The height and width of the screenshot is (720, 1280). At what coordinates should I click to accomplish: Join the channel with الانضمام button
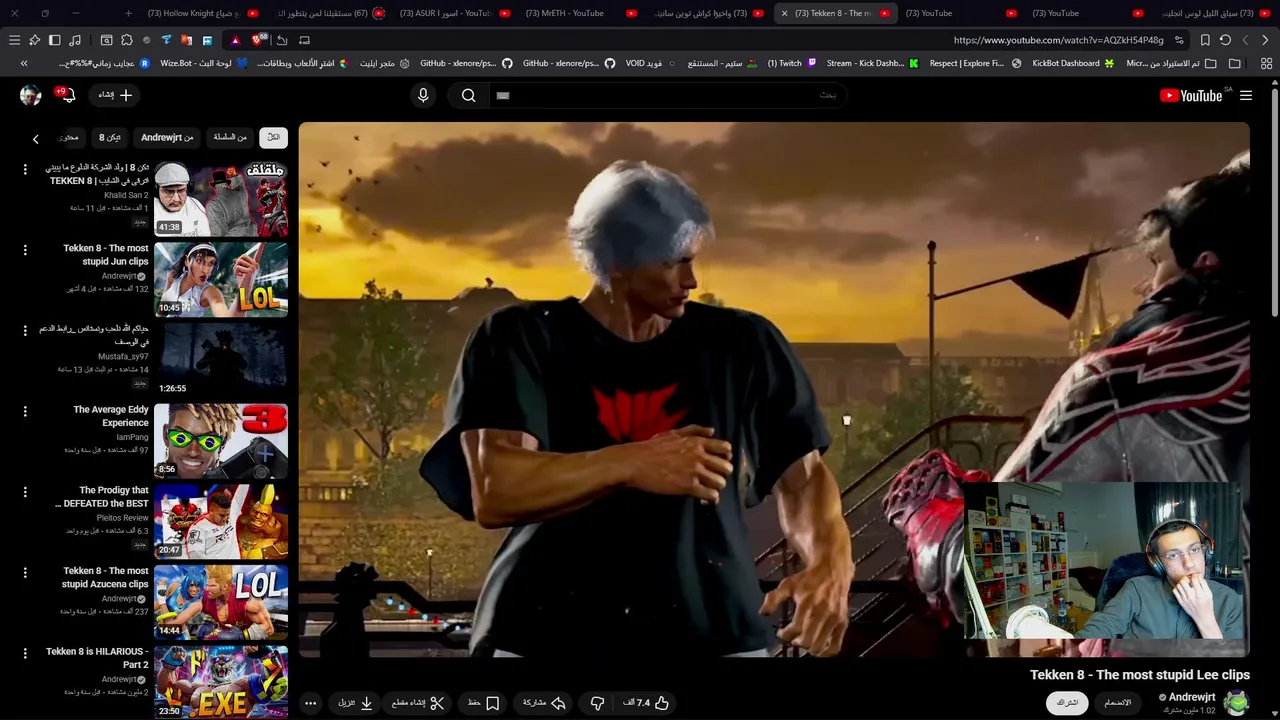pyautogui.click(x=1118, y=703)
